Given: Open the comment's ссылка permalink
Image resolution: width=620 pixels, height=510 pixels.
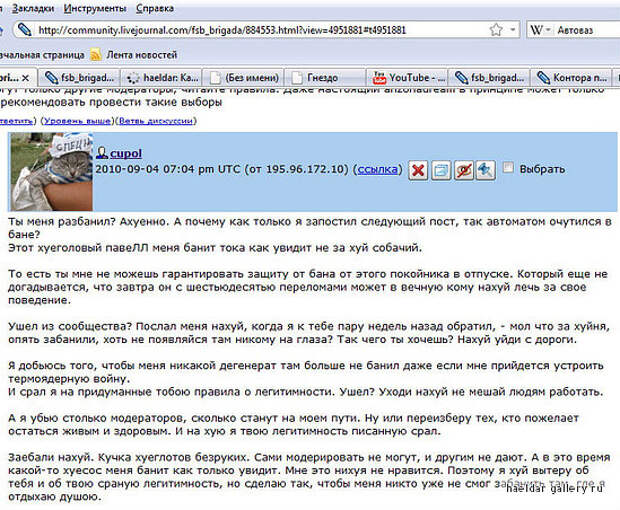Looking at the screenshot, I should 378,169.
